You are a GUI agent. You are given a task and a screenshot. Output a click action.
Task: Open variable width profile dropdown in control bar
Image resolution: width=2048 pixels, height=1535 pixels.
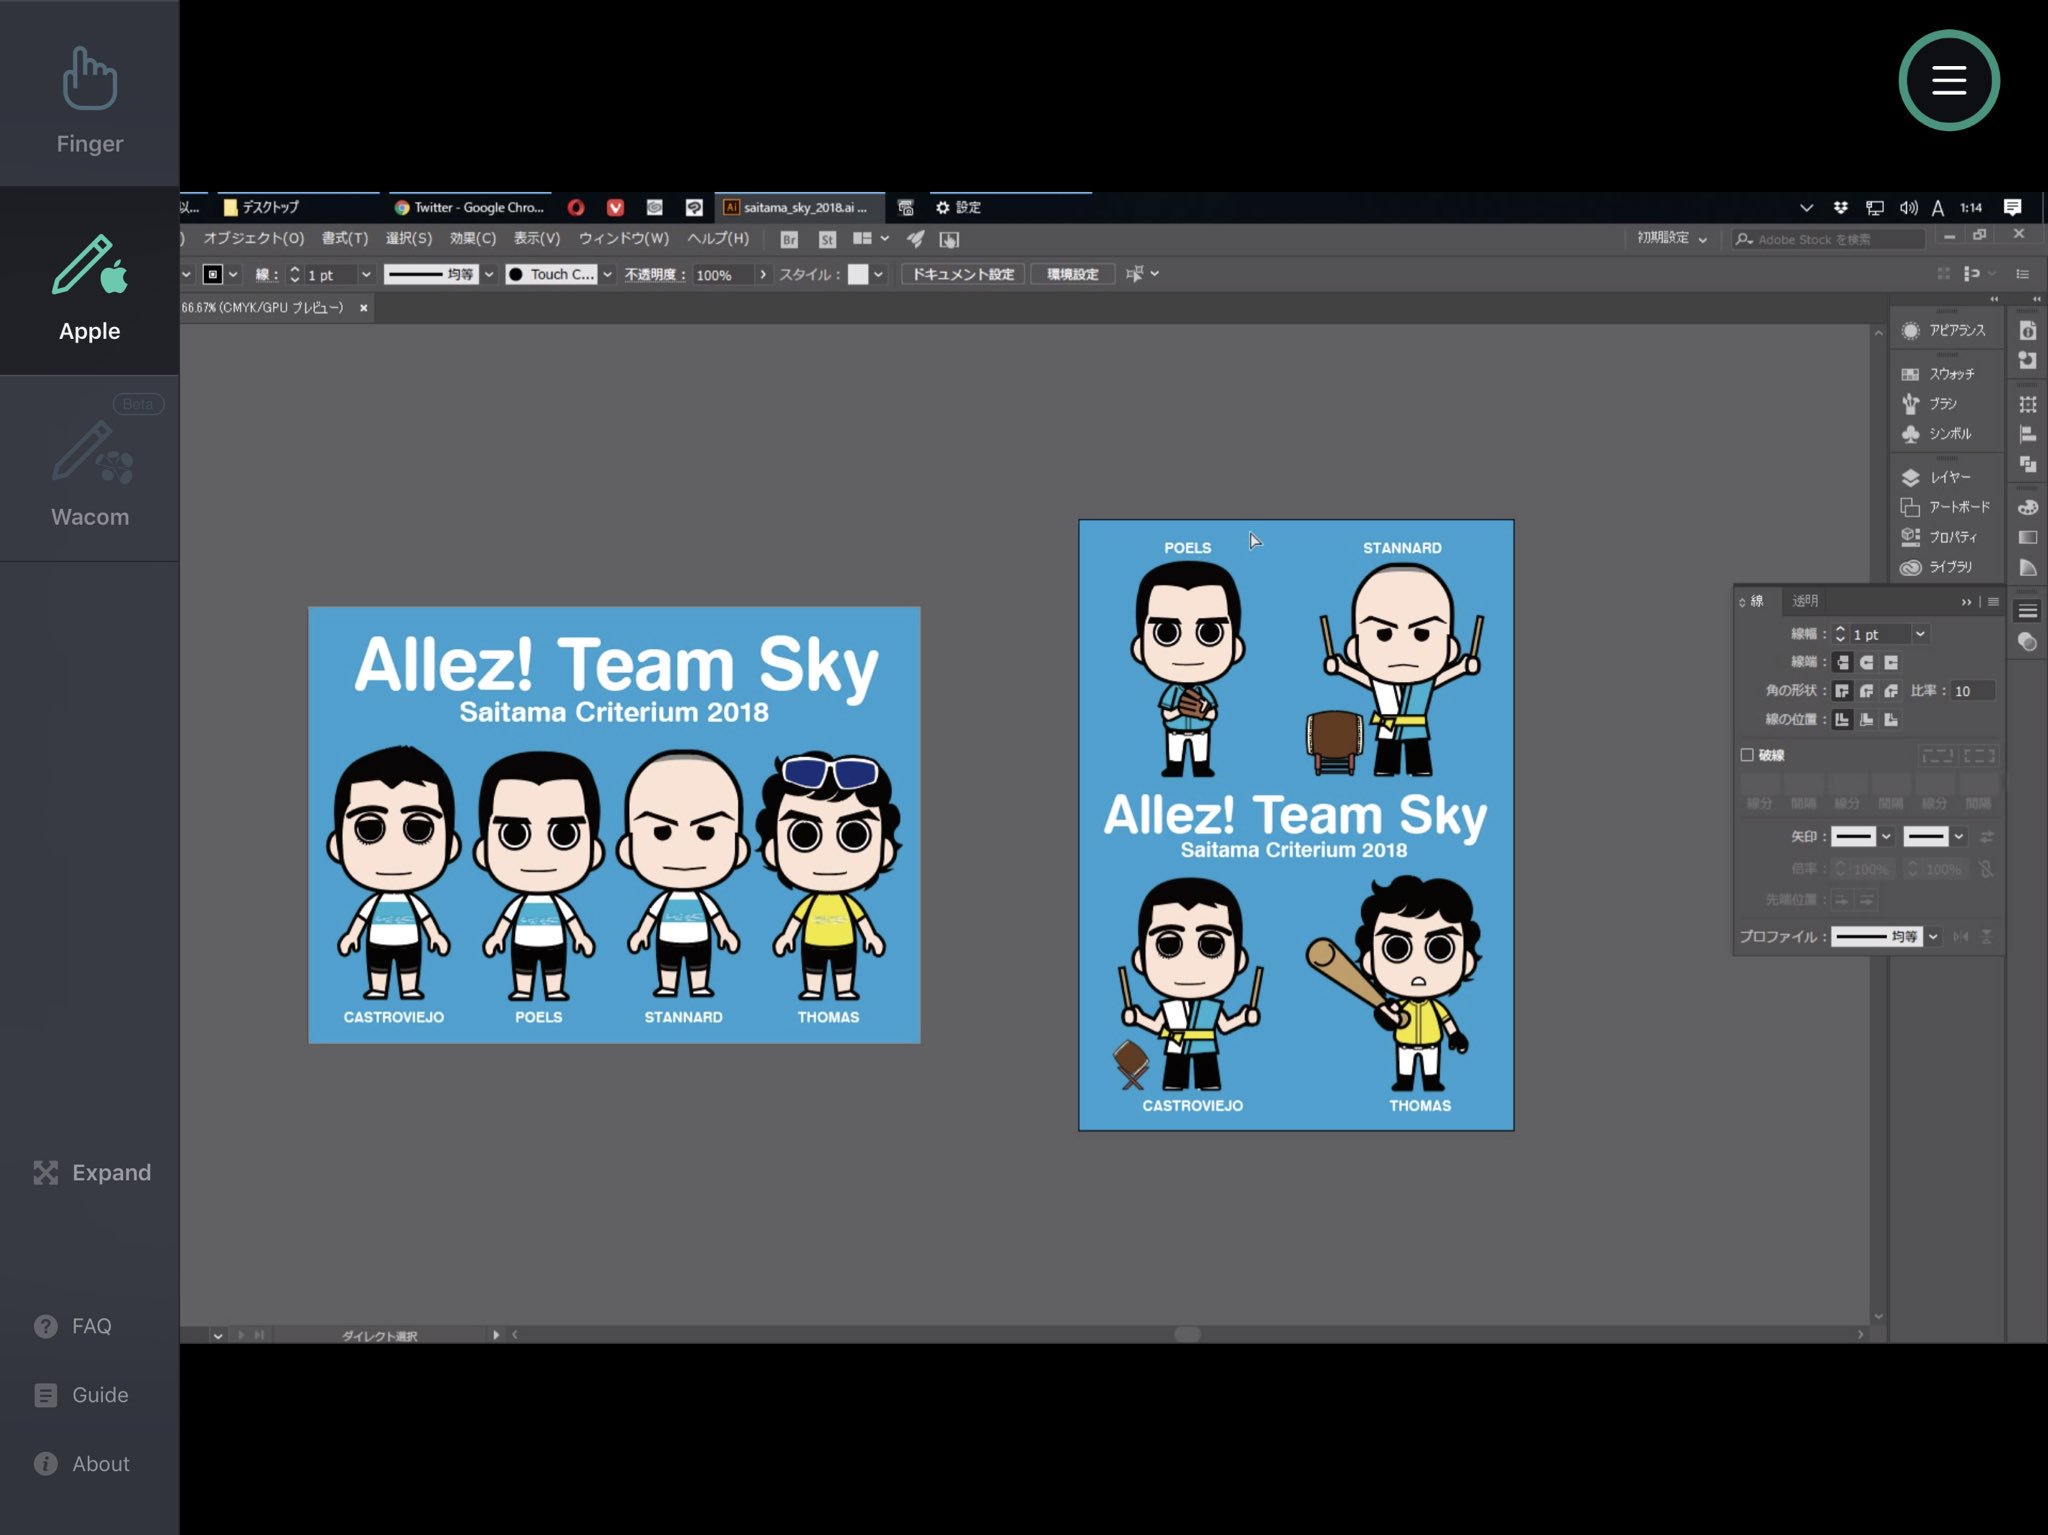click(x=489, y=274)
